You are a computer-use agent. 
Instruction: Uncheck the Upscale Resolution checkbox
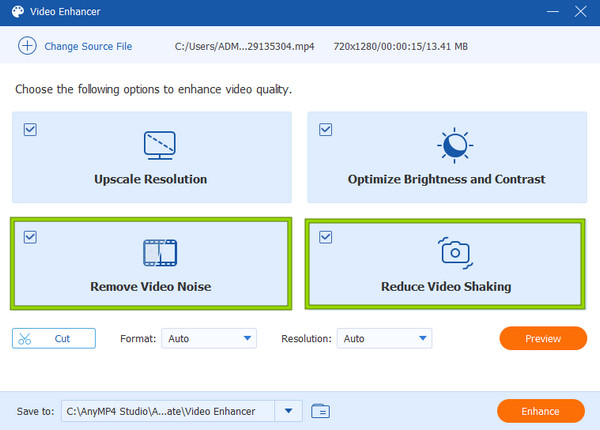30,129
